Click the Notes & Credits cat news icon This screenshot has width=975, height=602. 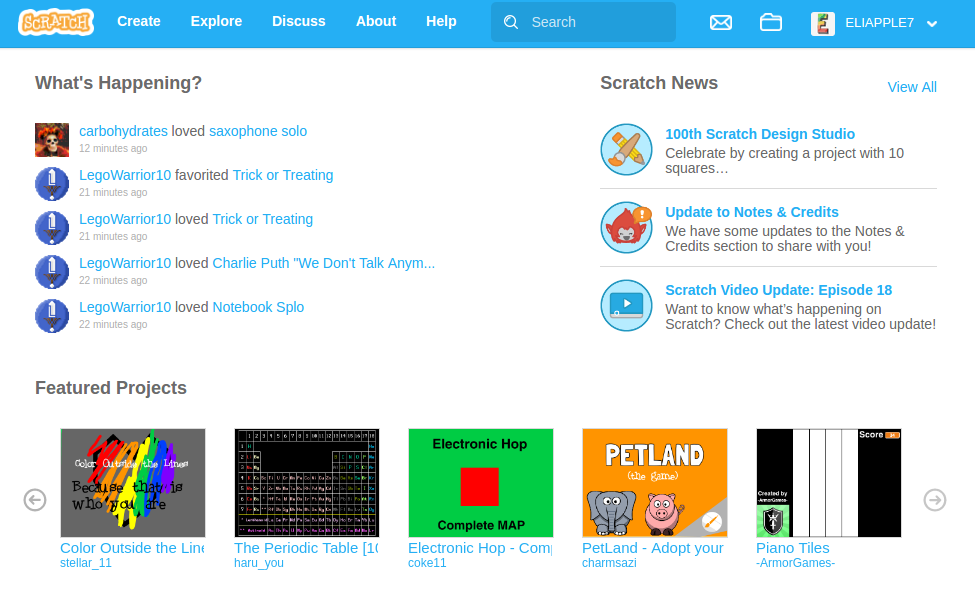click(x=626, y=227)
